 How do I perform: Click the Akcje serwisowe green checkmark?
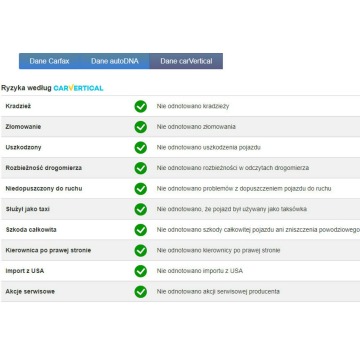pyautogui.click(x=141, y=292)
